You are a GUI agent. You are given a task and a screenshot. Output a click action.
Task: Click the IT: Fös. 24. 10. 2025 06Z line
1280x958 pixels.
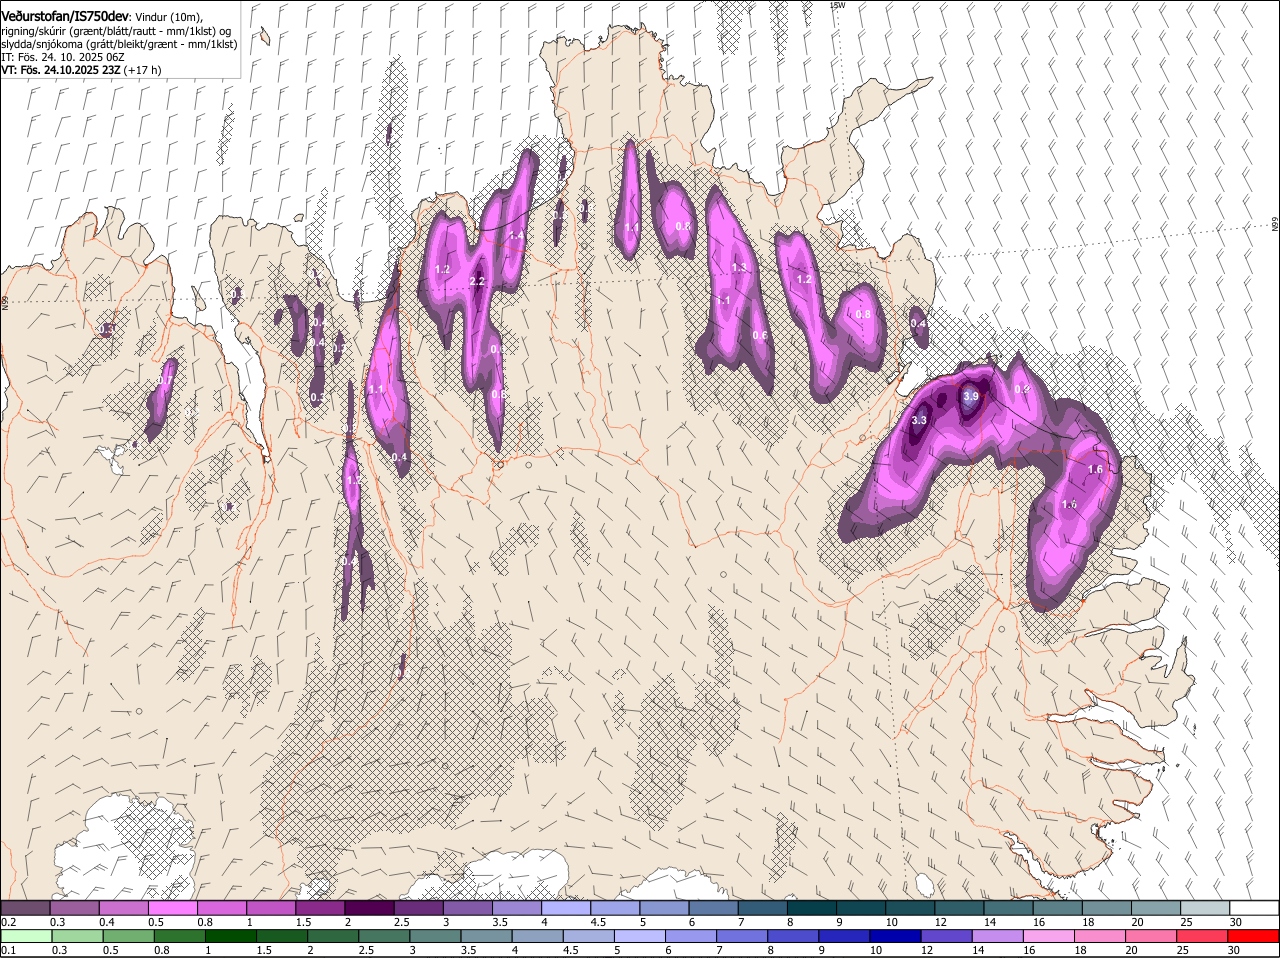[62, 57]
